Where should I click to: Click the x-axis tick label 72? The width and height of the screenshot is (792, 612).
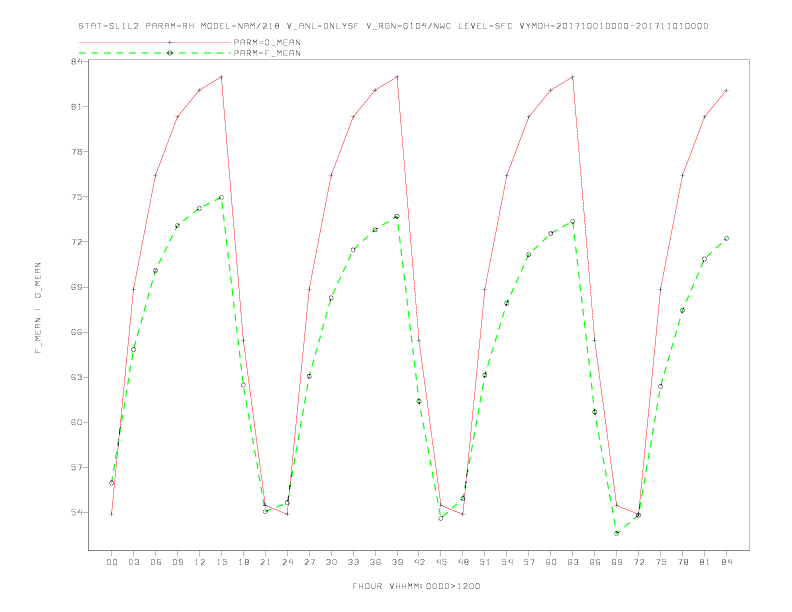point(638,562)
